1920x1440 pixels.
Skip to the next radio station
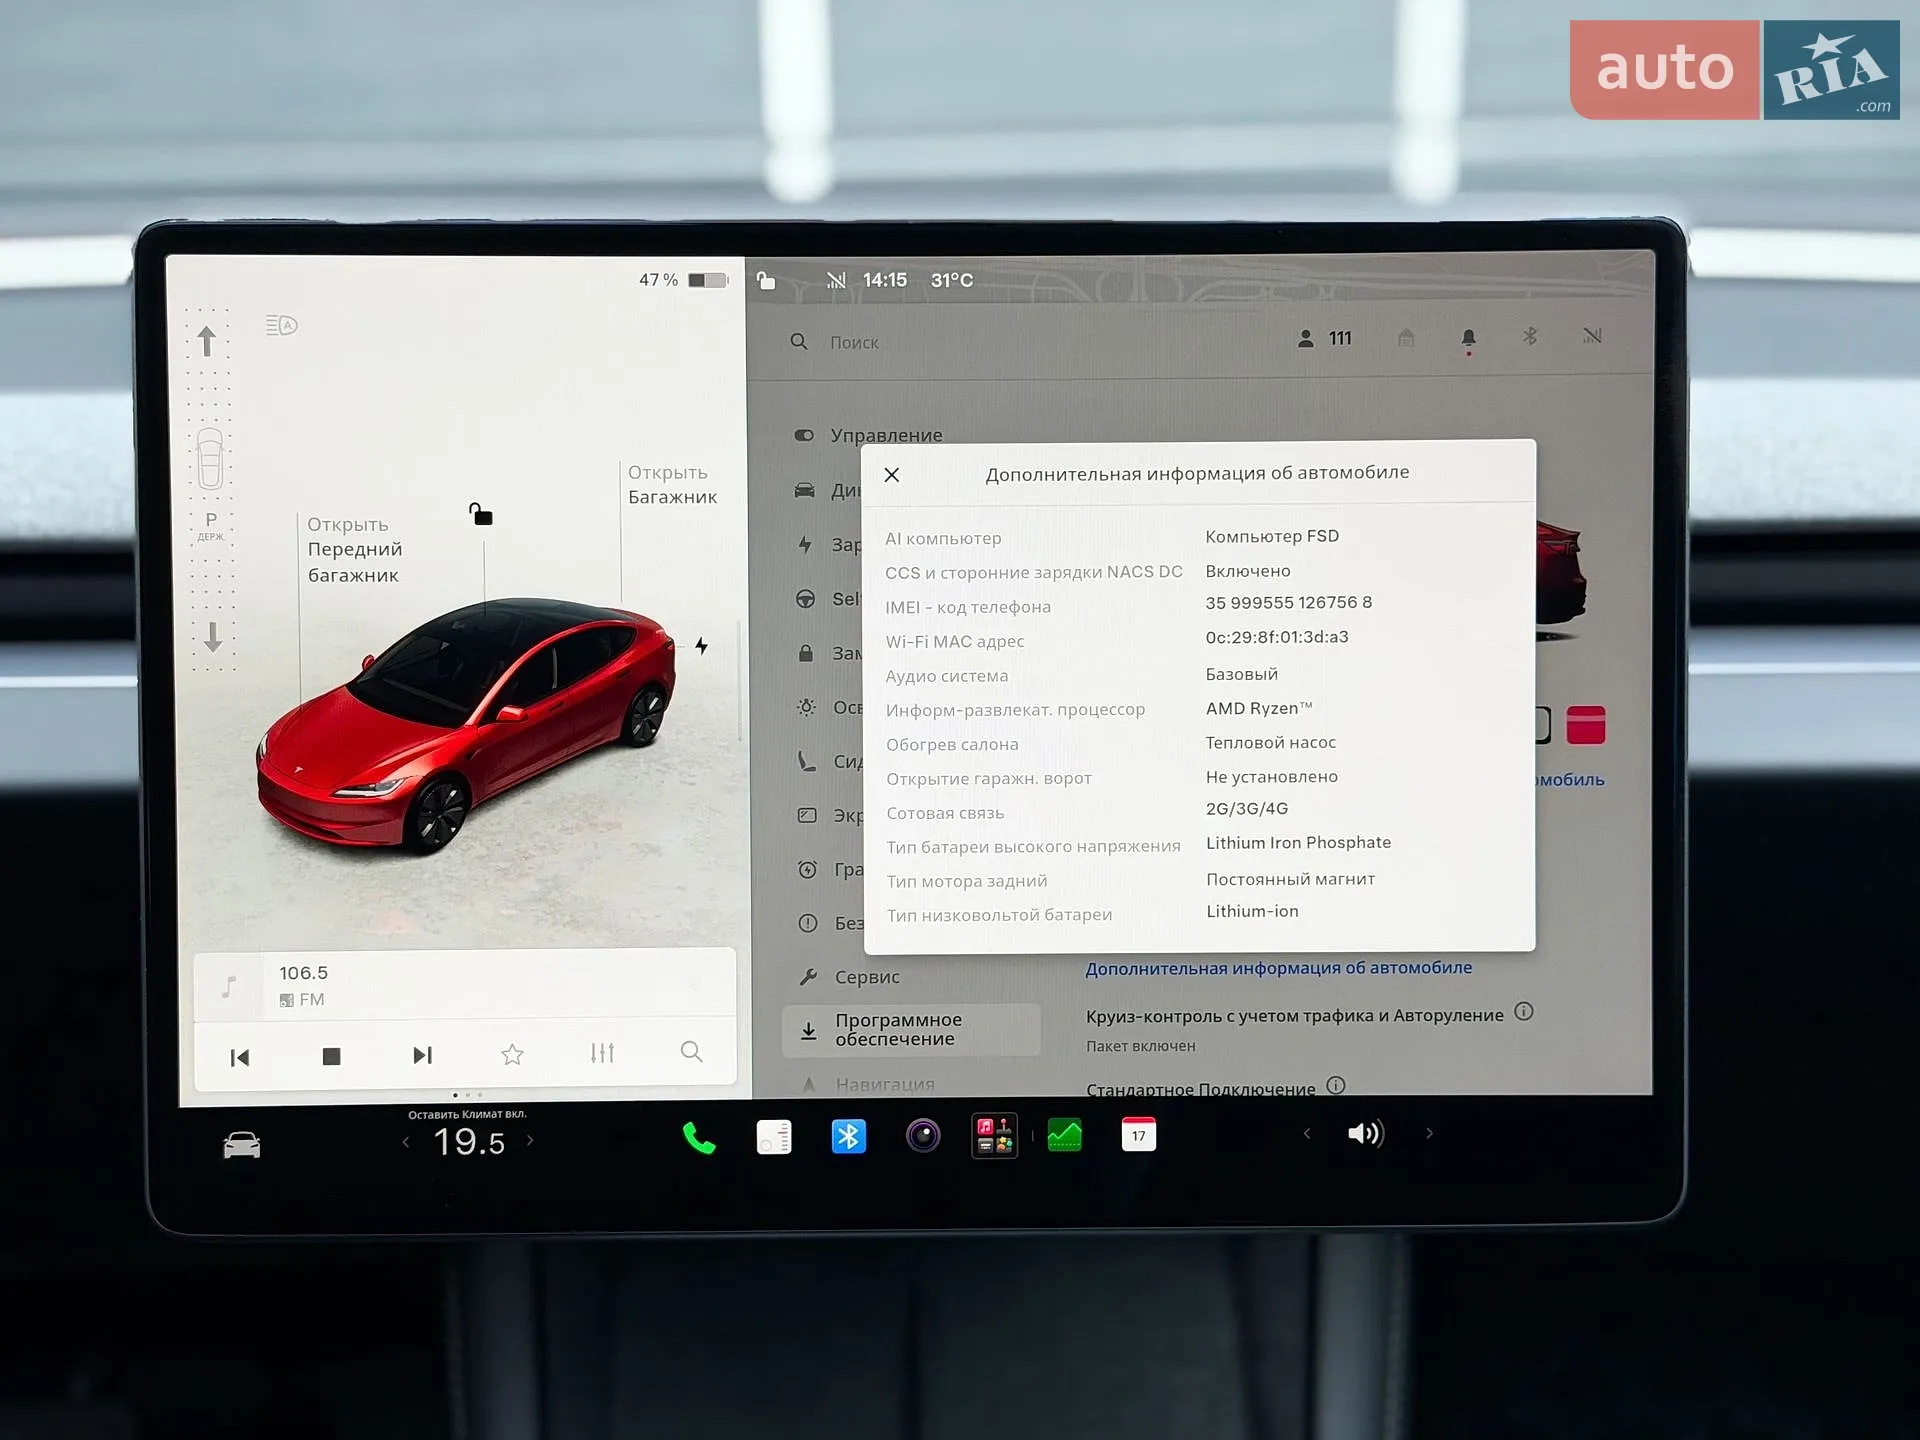click(x=422, y=1055)
